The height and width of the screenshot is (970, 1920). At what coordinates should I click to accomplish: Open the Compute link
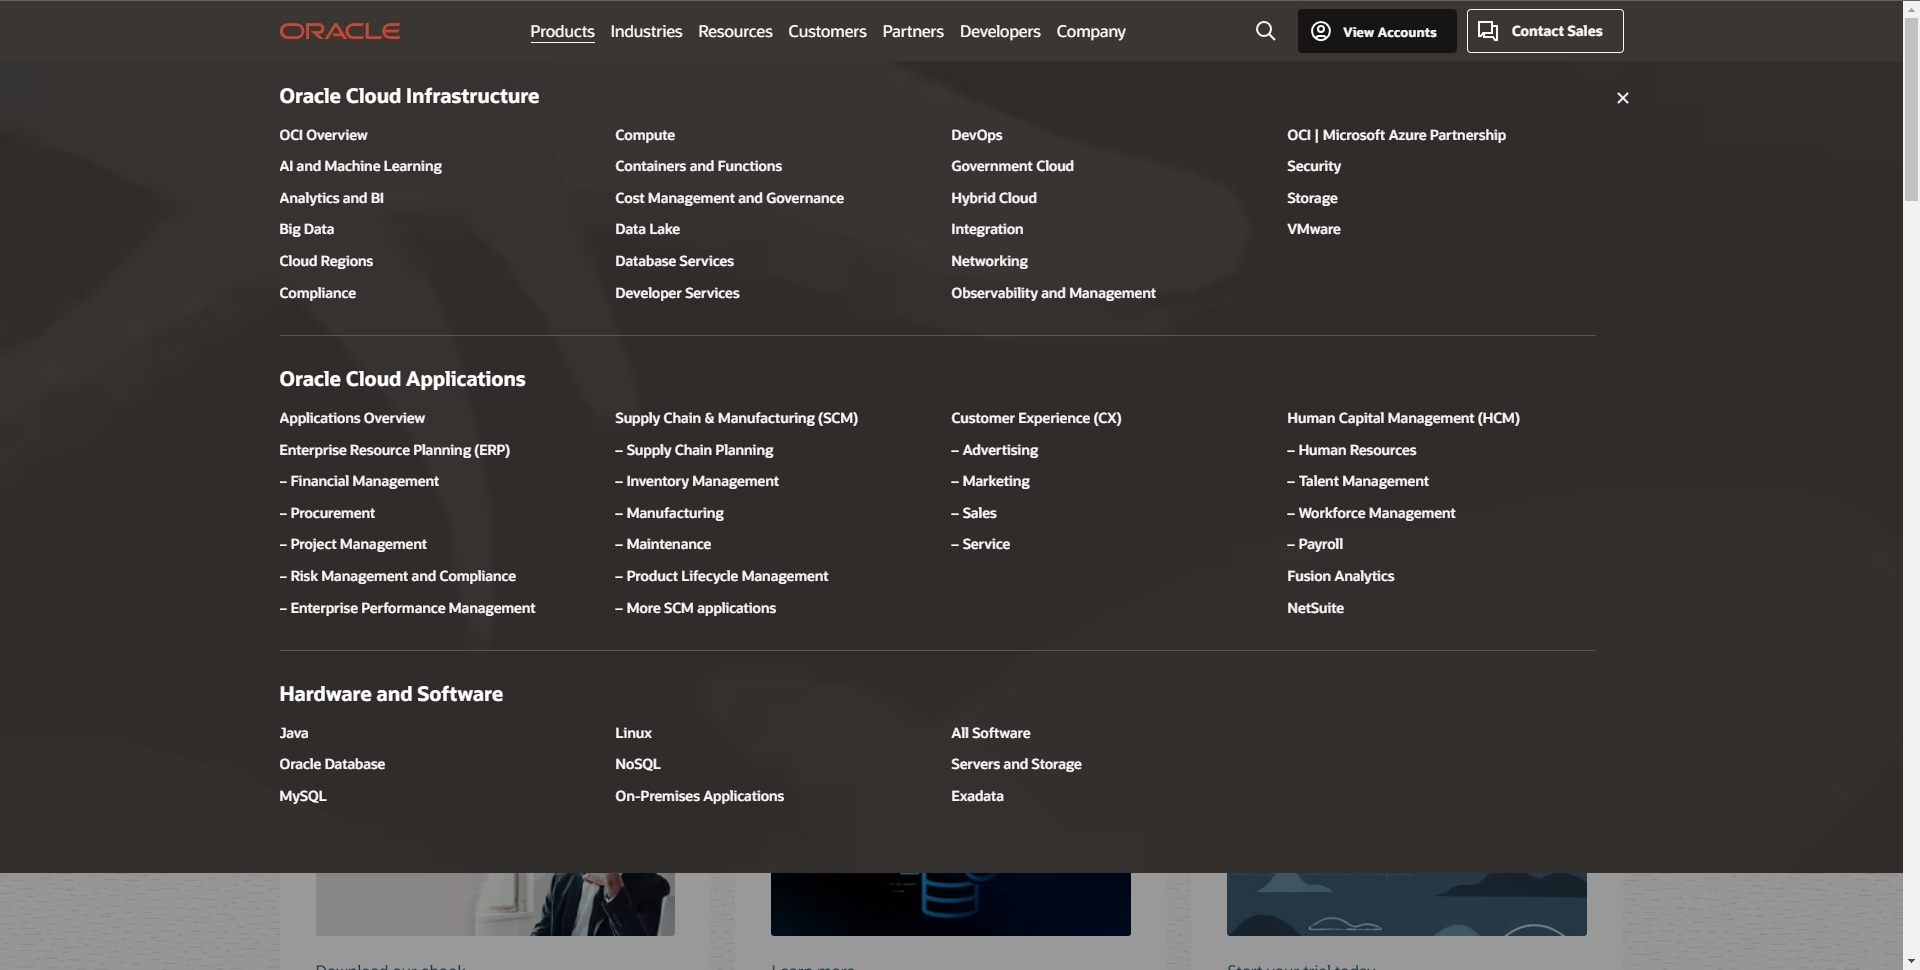point(645,135)
